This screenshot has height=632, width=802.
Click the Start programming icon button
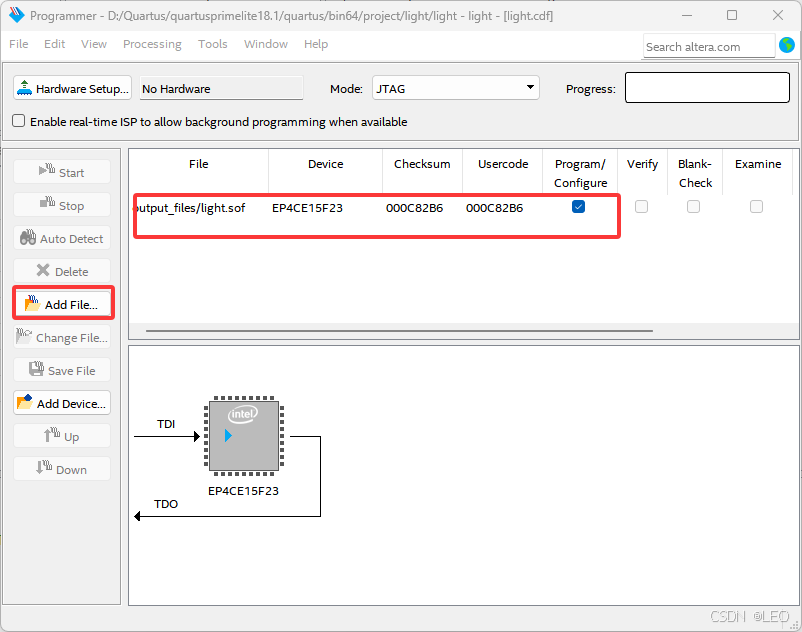point(62,172)
